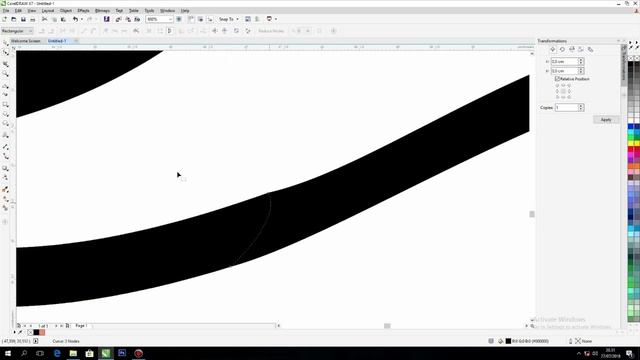Open the Skew tab in Transformations
Image resolution: width=640 pixels, height=360 pixels.
(x=590, y=49)
